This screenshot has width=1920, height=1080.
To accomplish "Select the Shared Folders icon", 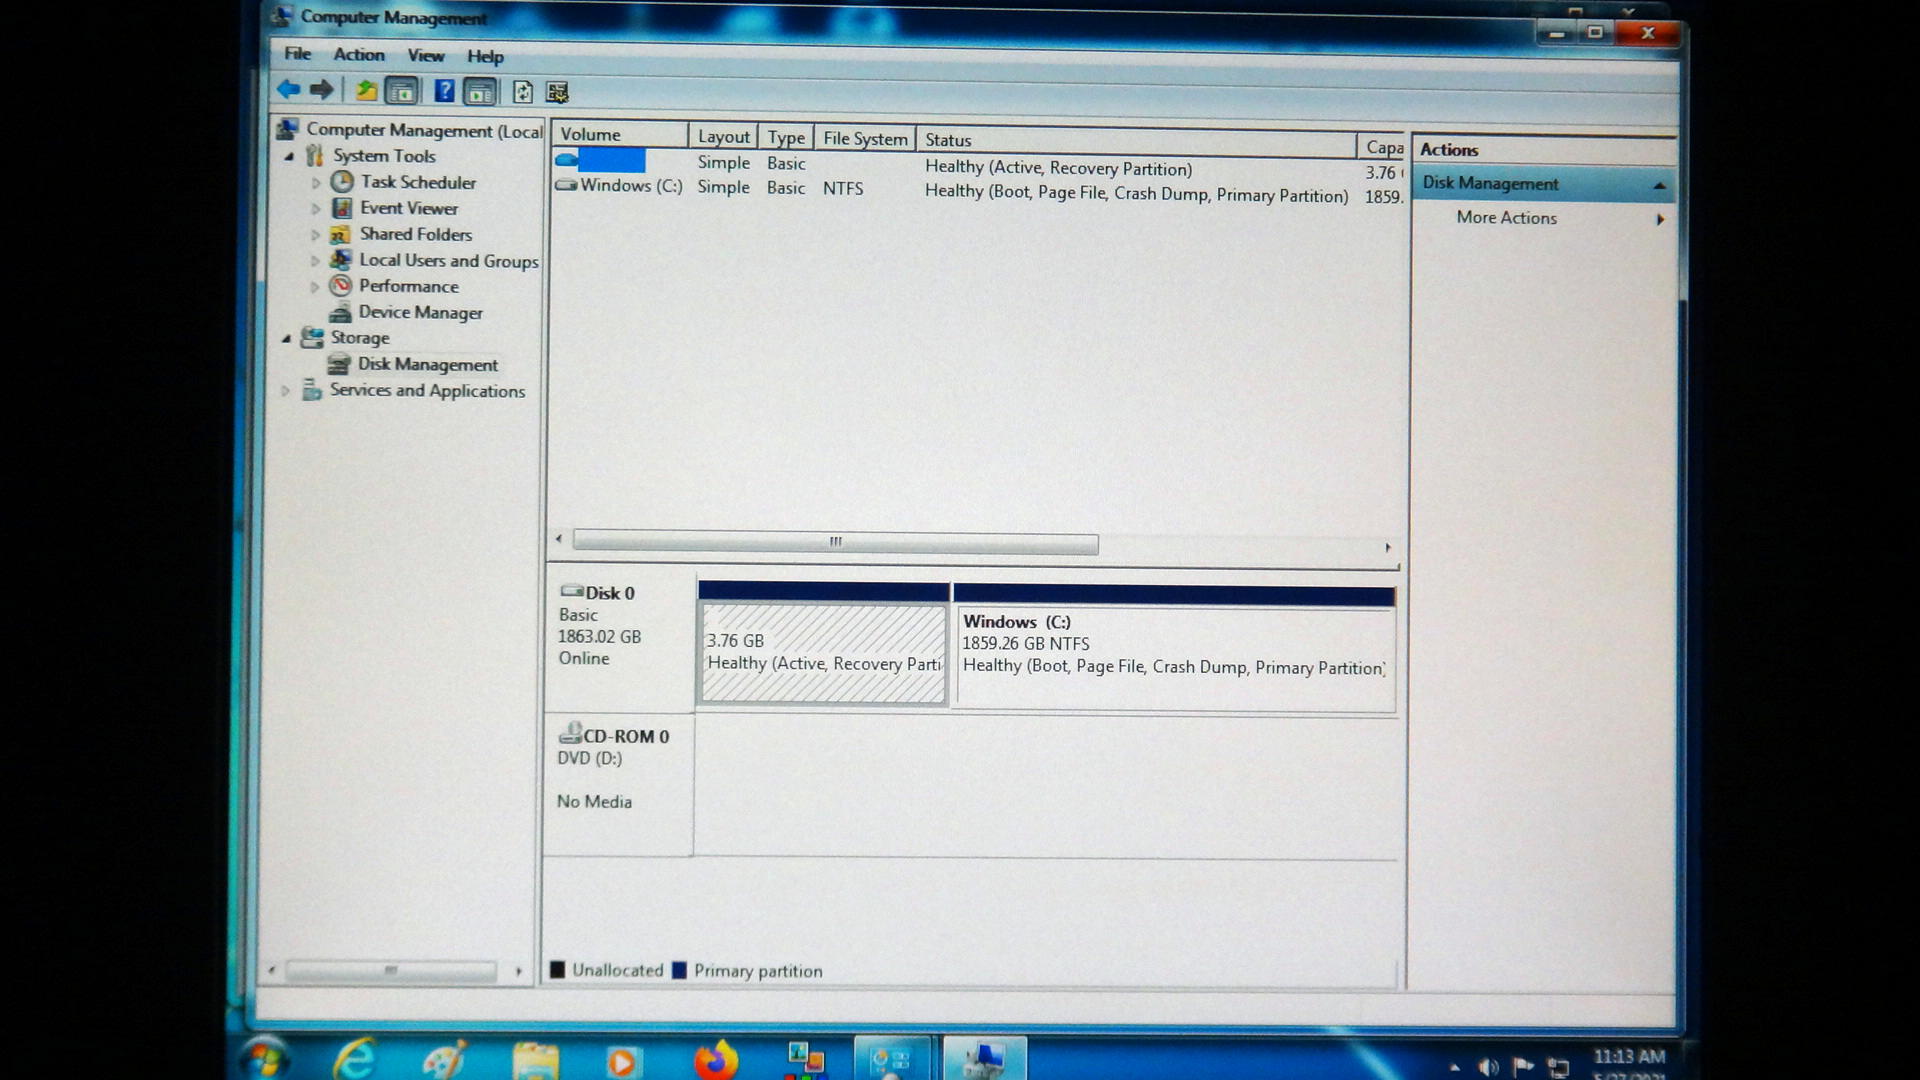I will 341,234.
